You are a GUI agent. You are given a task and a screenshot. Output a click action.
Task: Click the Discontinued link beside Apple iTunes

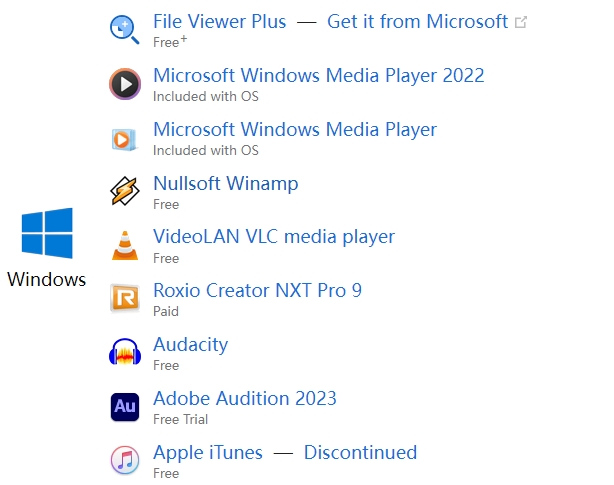coord(361,453)
